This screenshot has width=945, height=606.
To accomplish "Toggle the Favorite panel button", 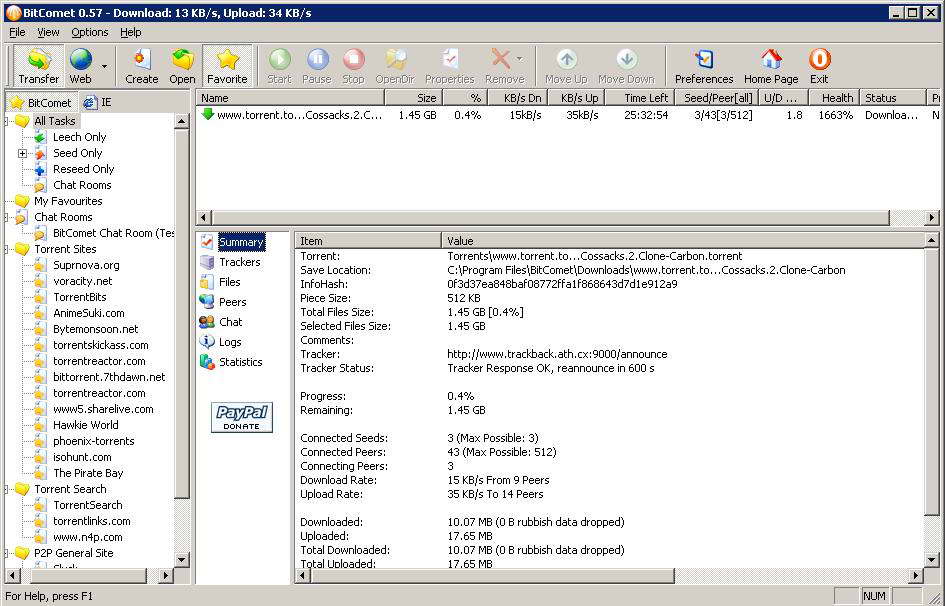I will pyautogui.click(x=227, y=66).
